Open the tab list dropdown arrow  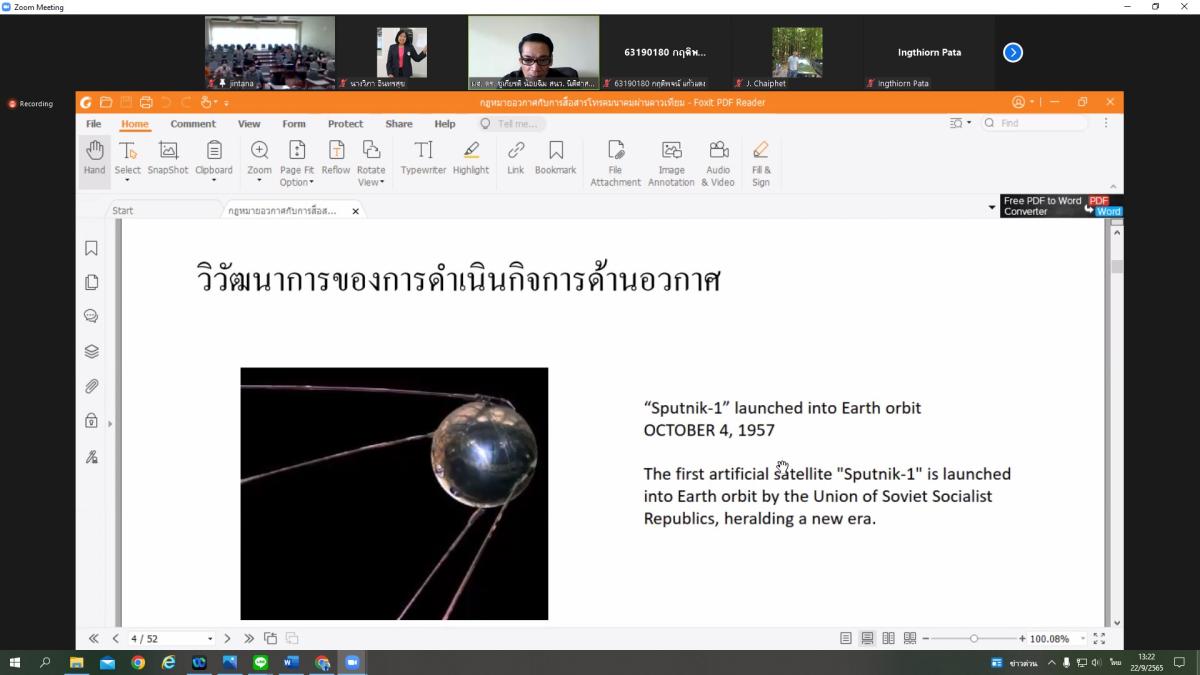click(992, 207)
